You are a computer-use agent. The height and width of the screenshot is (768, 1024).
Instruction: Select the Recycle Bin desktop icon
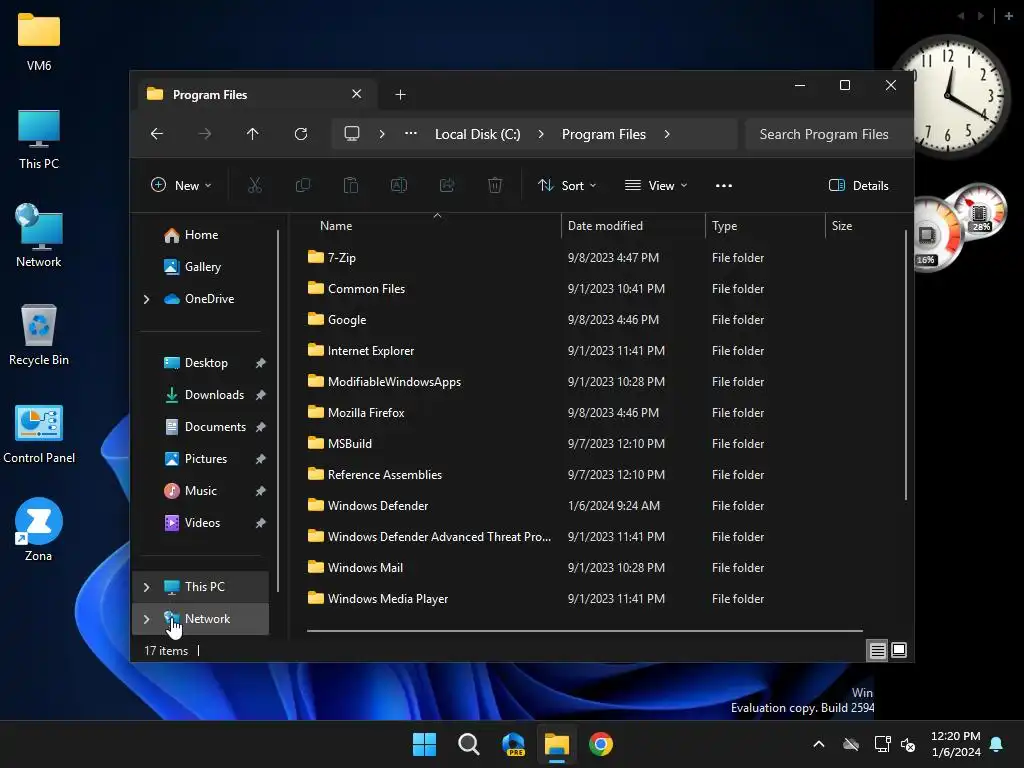point(39,335)
